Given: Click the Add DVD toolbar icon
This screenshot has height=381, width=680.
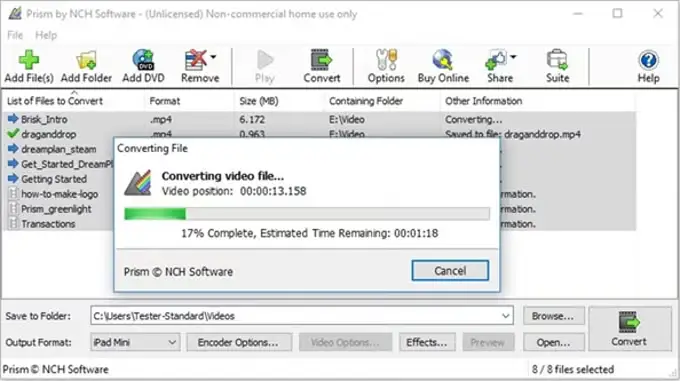Looking at the screenshot, I should click(x=143, y=66).
